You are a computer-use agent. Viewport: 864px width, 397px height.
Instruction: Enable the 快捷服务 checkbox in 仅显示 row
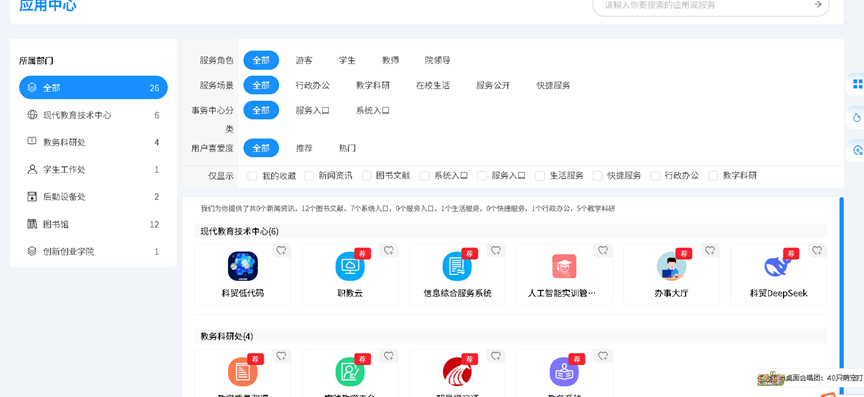coord(597,176)
